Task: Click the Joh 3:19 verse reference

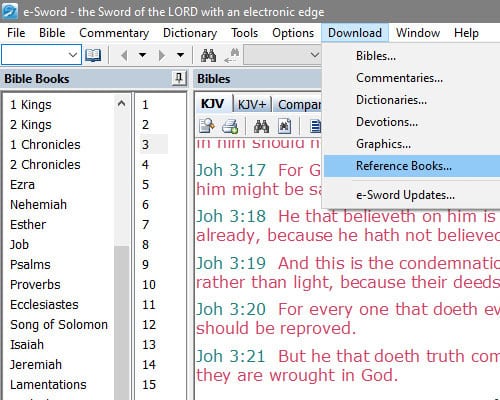Action: click(x=231, y=263)
